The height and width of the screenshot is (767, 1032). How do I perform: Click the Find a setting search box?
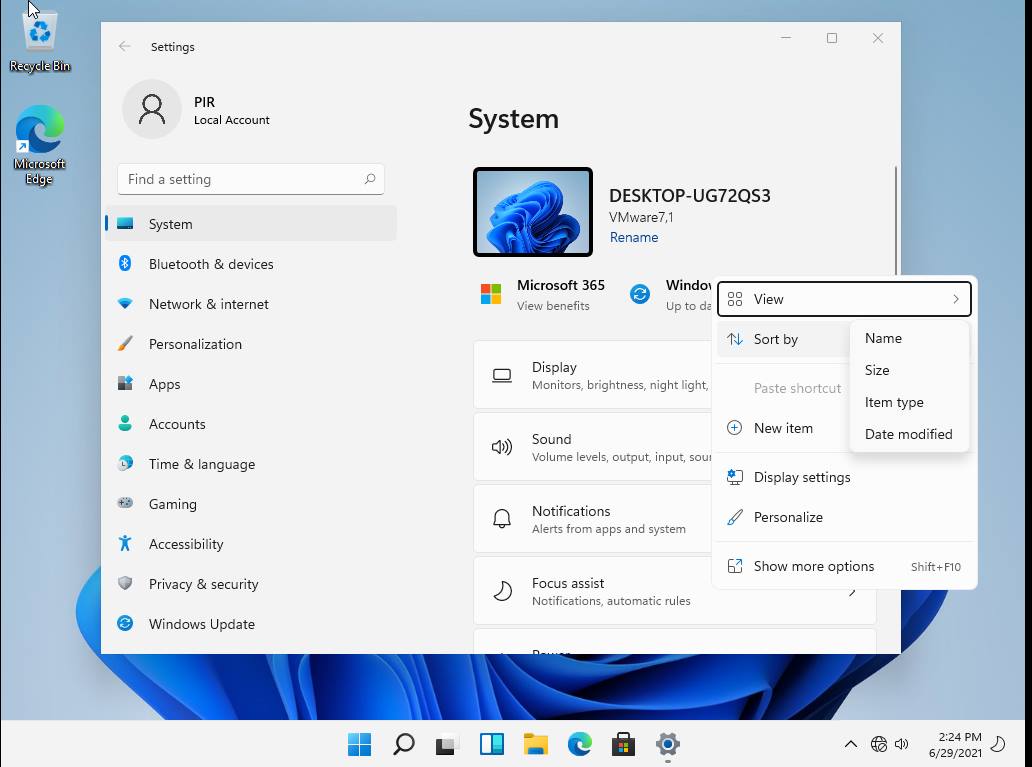coord(251,179)
